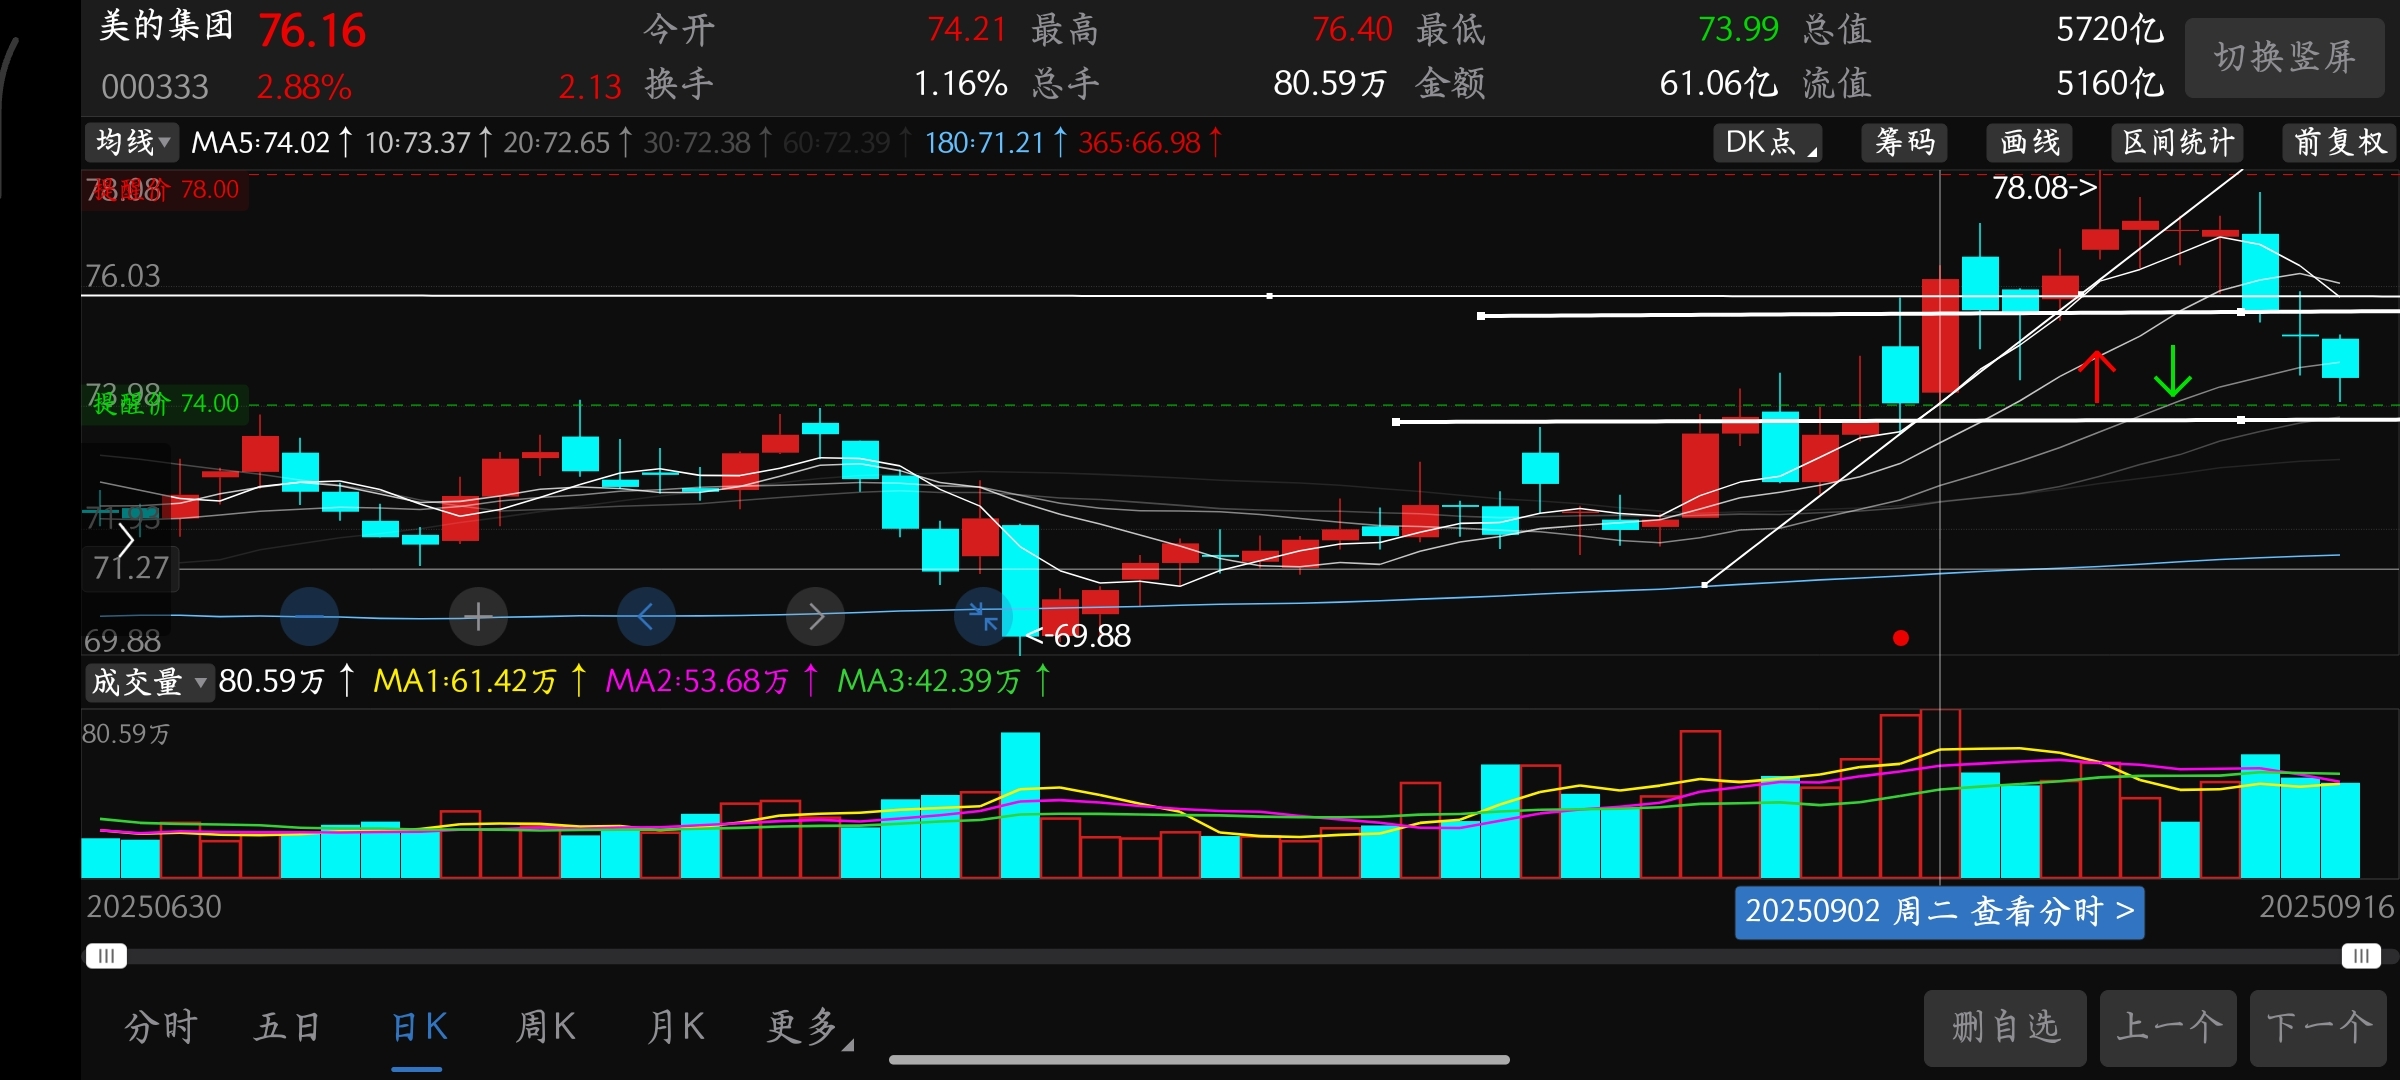2400x1080 pixels.
Task: Open the 更多 period menu
Action: 808,1027
